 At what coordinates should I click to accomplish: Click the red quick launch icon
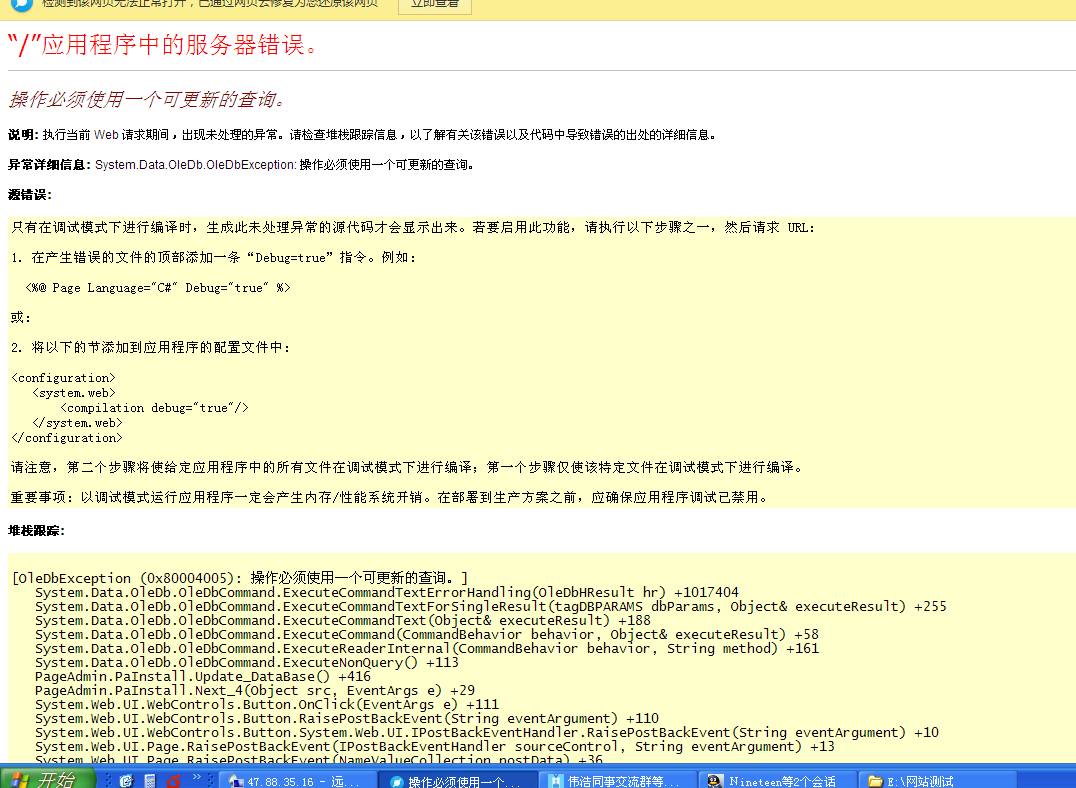point(173,780)
